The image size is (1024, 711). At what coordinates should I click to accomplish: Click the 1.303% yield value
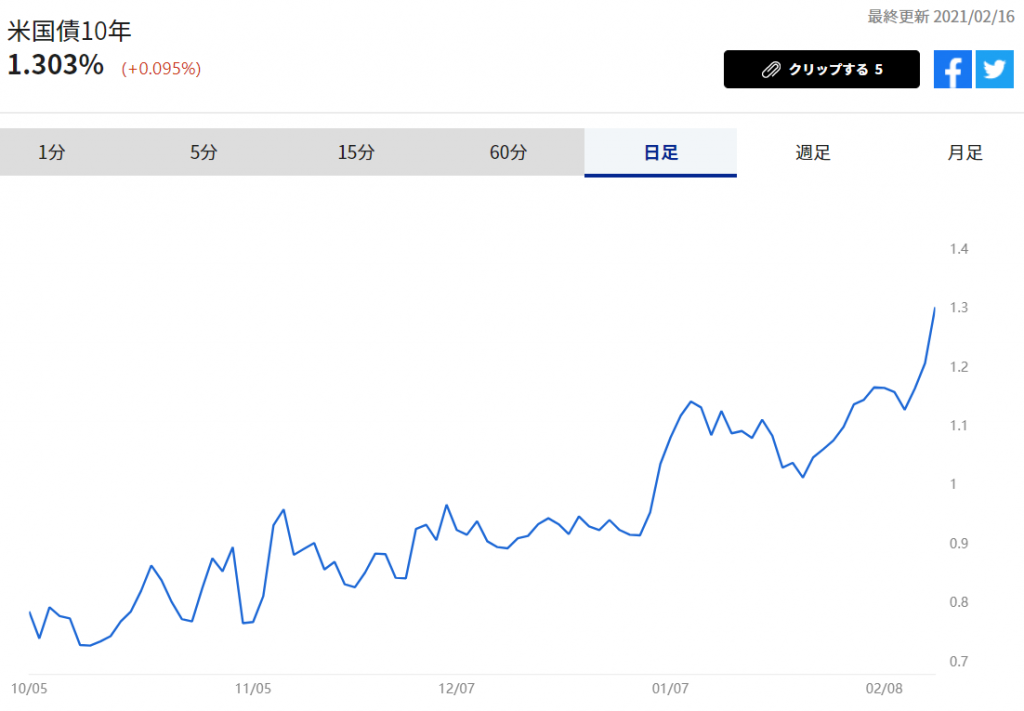tap(56, 66)
